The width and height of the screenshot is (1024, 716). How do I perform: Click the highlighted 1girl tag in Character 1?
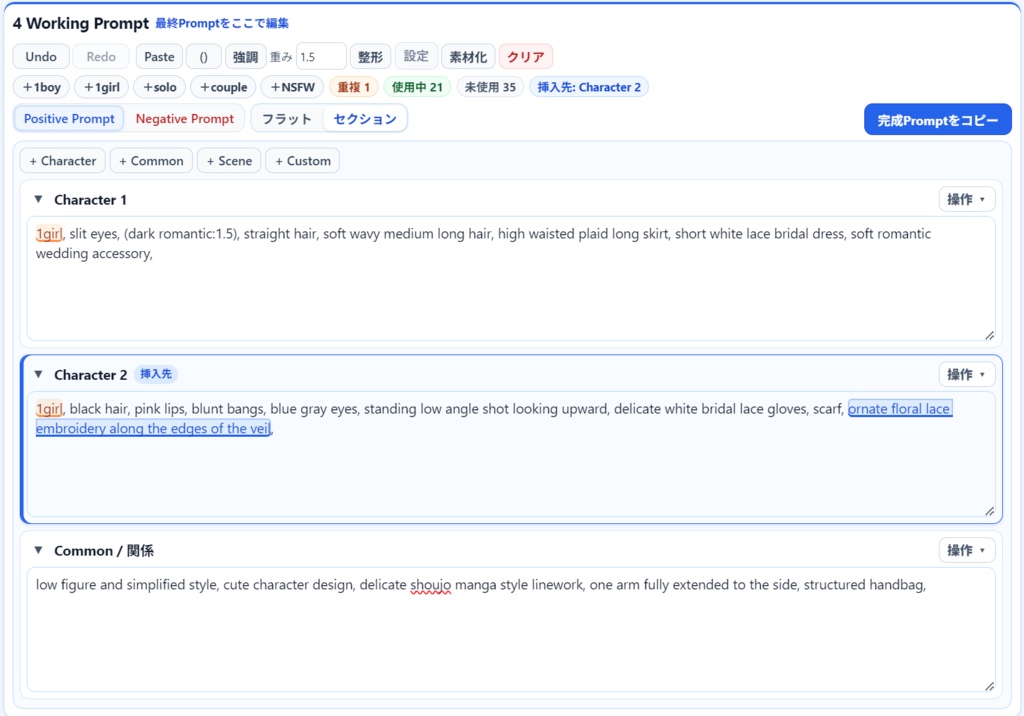pyautogui.click(x=49, y=234)
